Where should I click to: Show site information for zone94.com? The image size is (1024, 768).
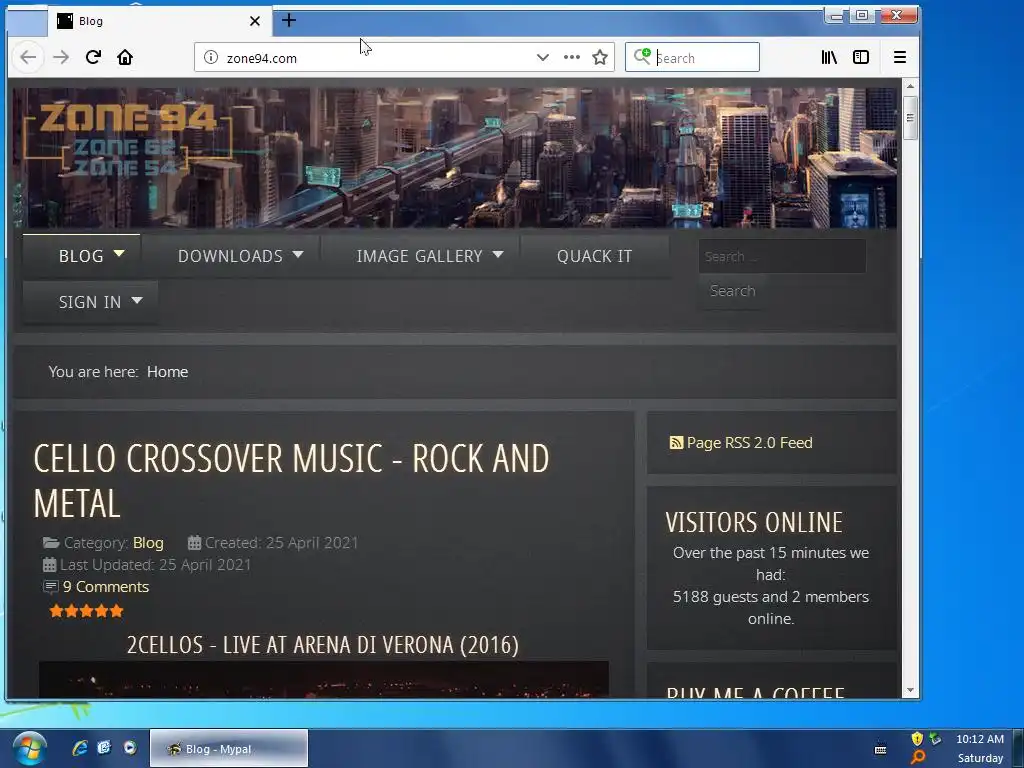pyautogui.click(x=210, y=57)
